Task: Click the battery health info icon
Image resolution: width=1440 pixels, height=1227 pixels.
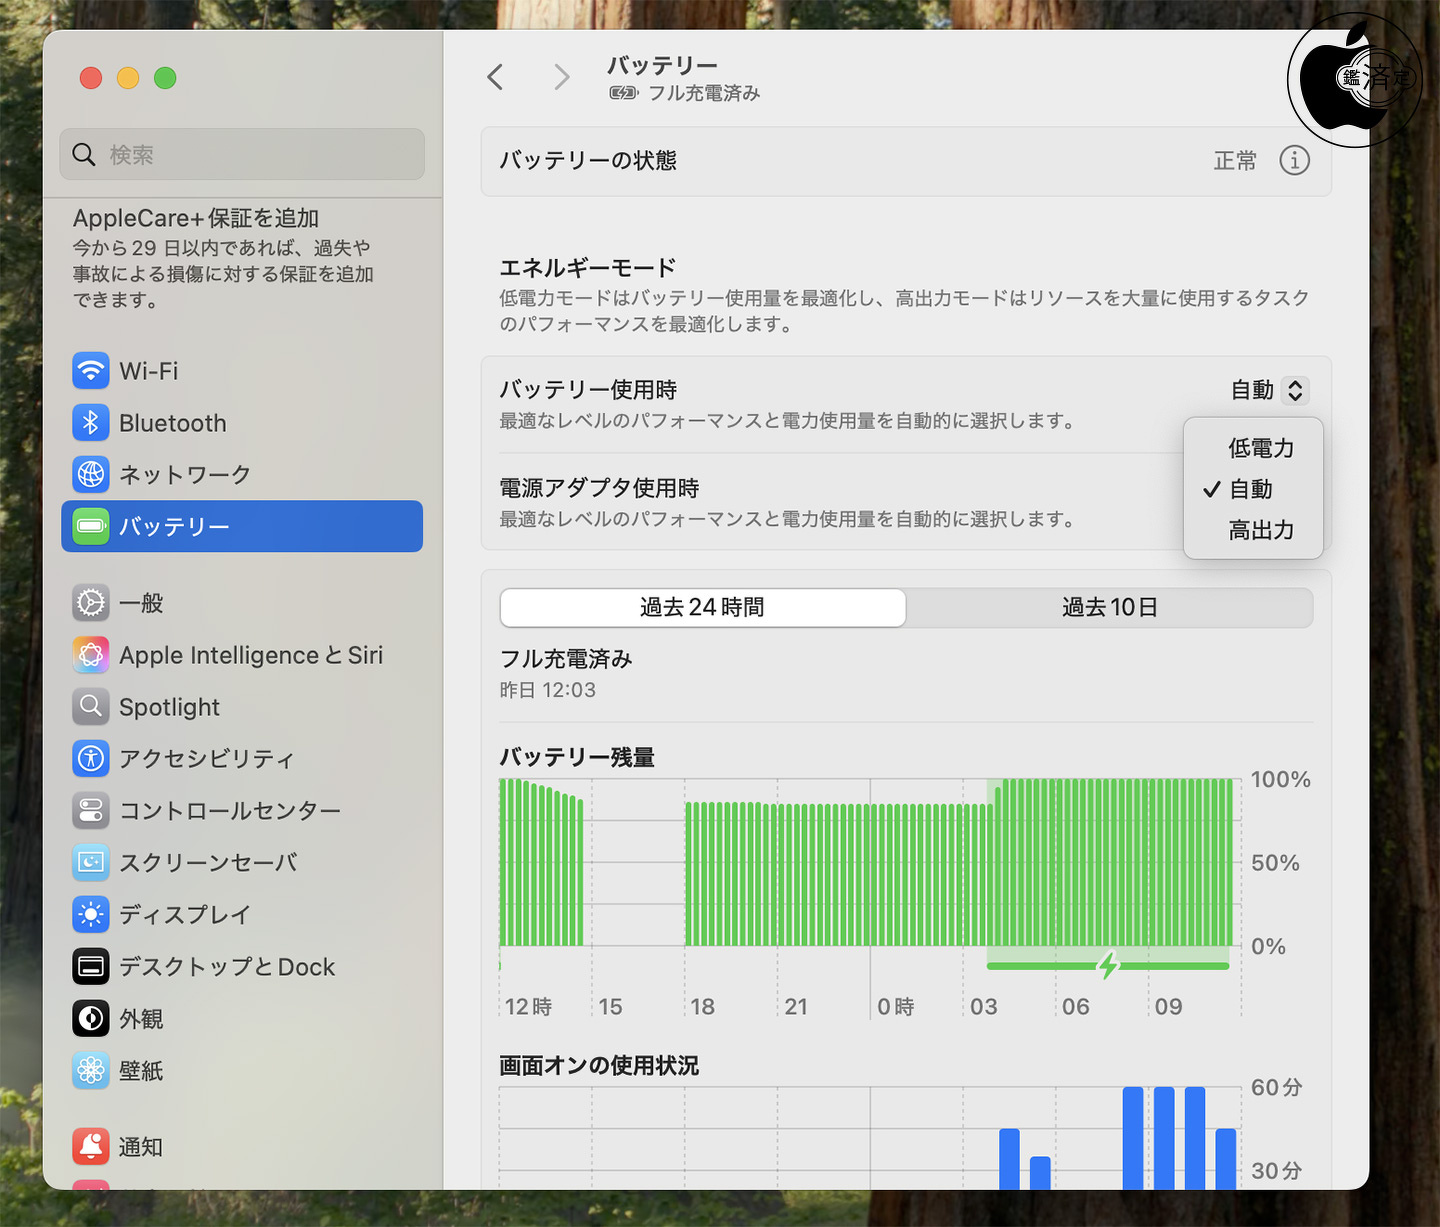Action: [x=1294, y=161]
